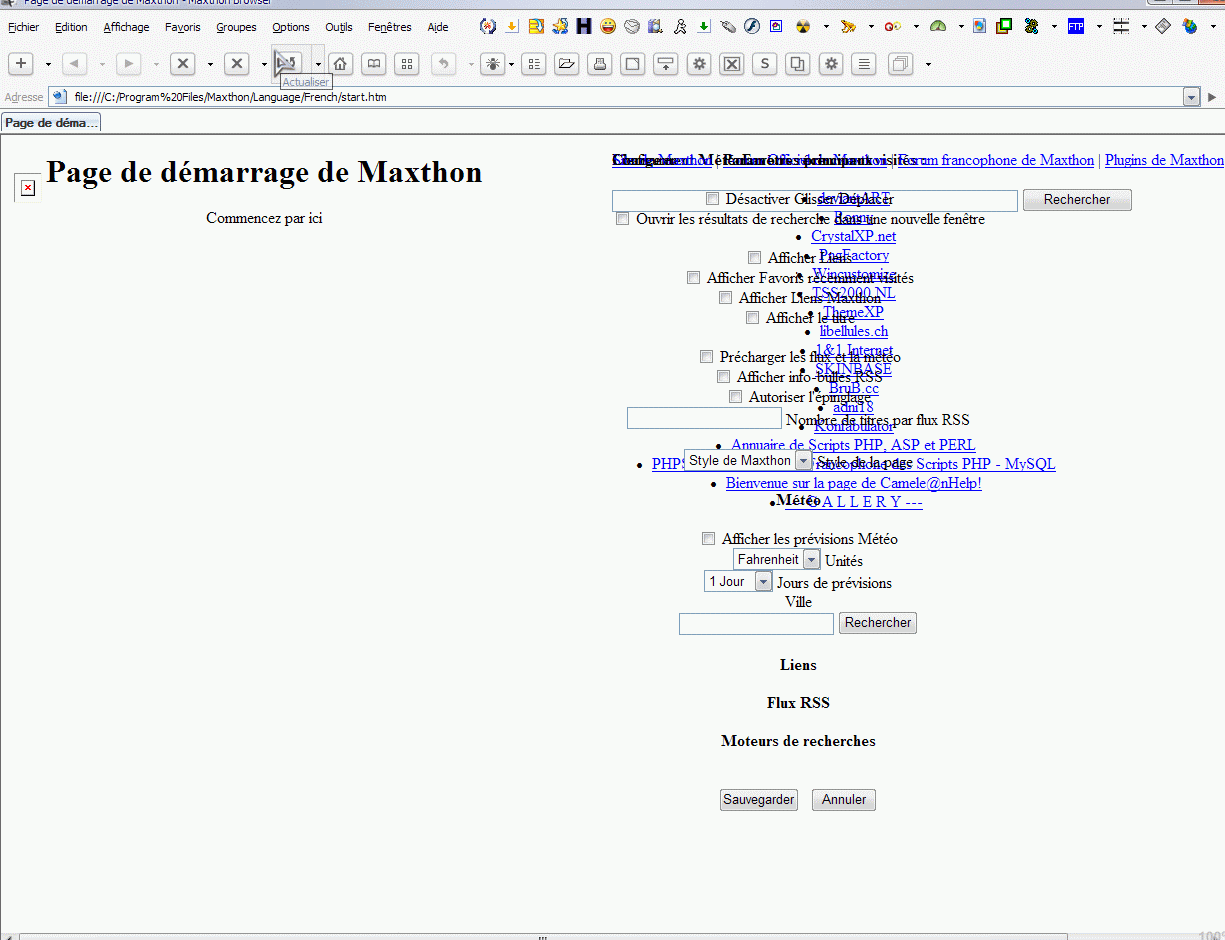Open the Edition menu
The height and width of the screenshot is (940, 1225).
[71, 27]
